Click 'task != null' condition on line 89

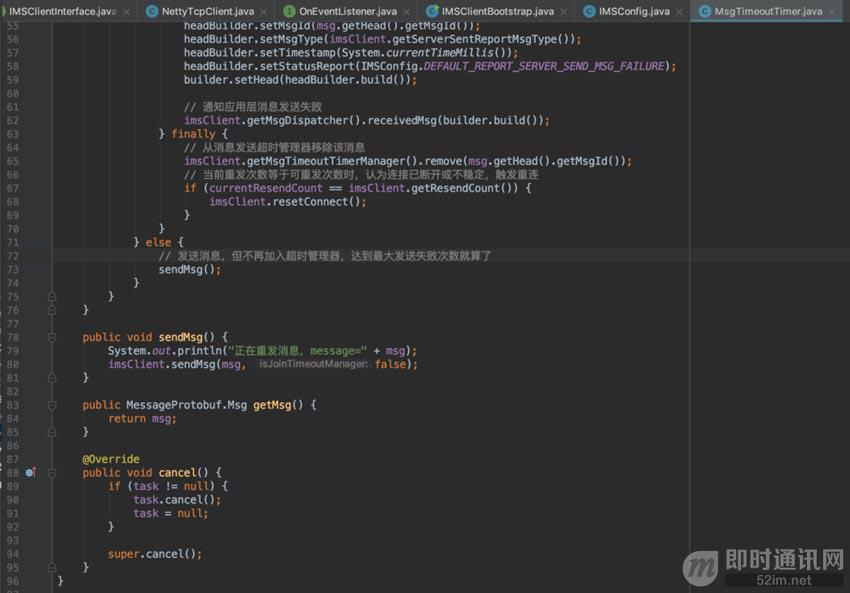171,486
